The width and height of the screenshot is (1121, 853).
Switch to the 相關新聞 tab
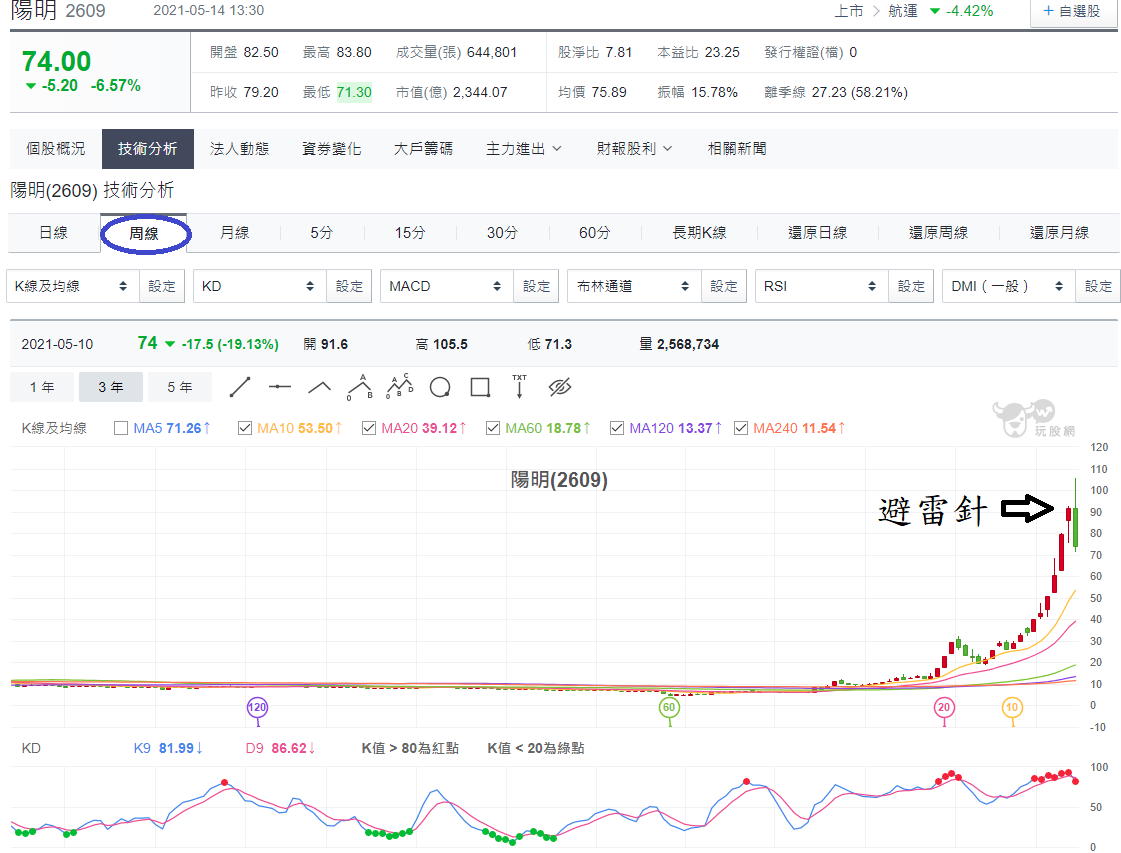737,149
